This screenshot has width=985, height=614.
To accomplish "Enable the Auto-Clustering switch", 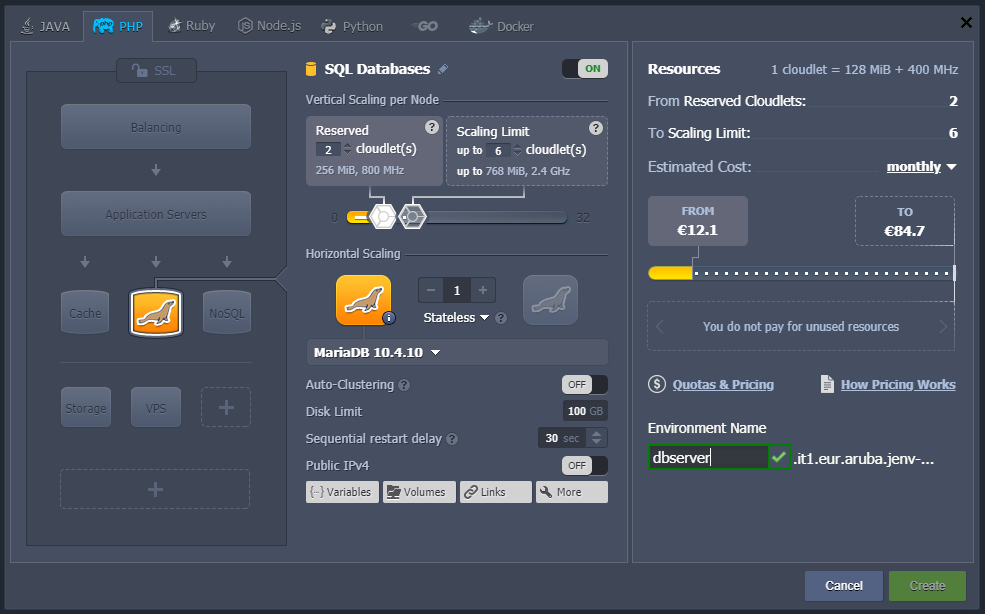I will pos(584,384).
